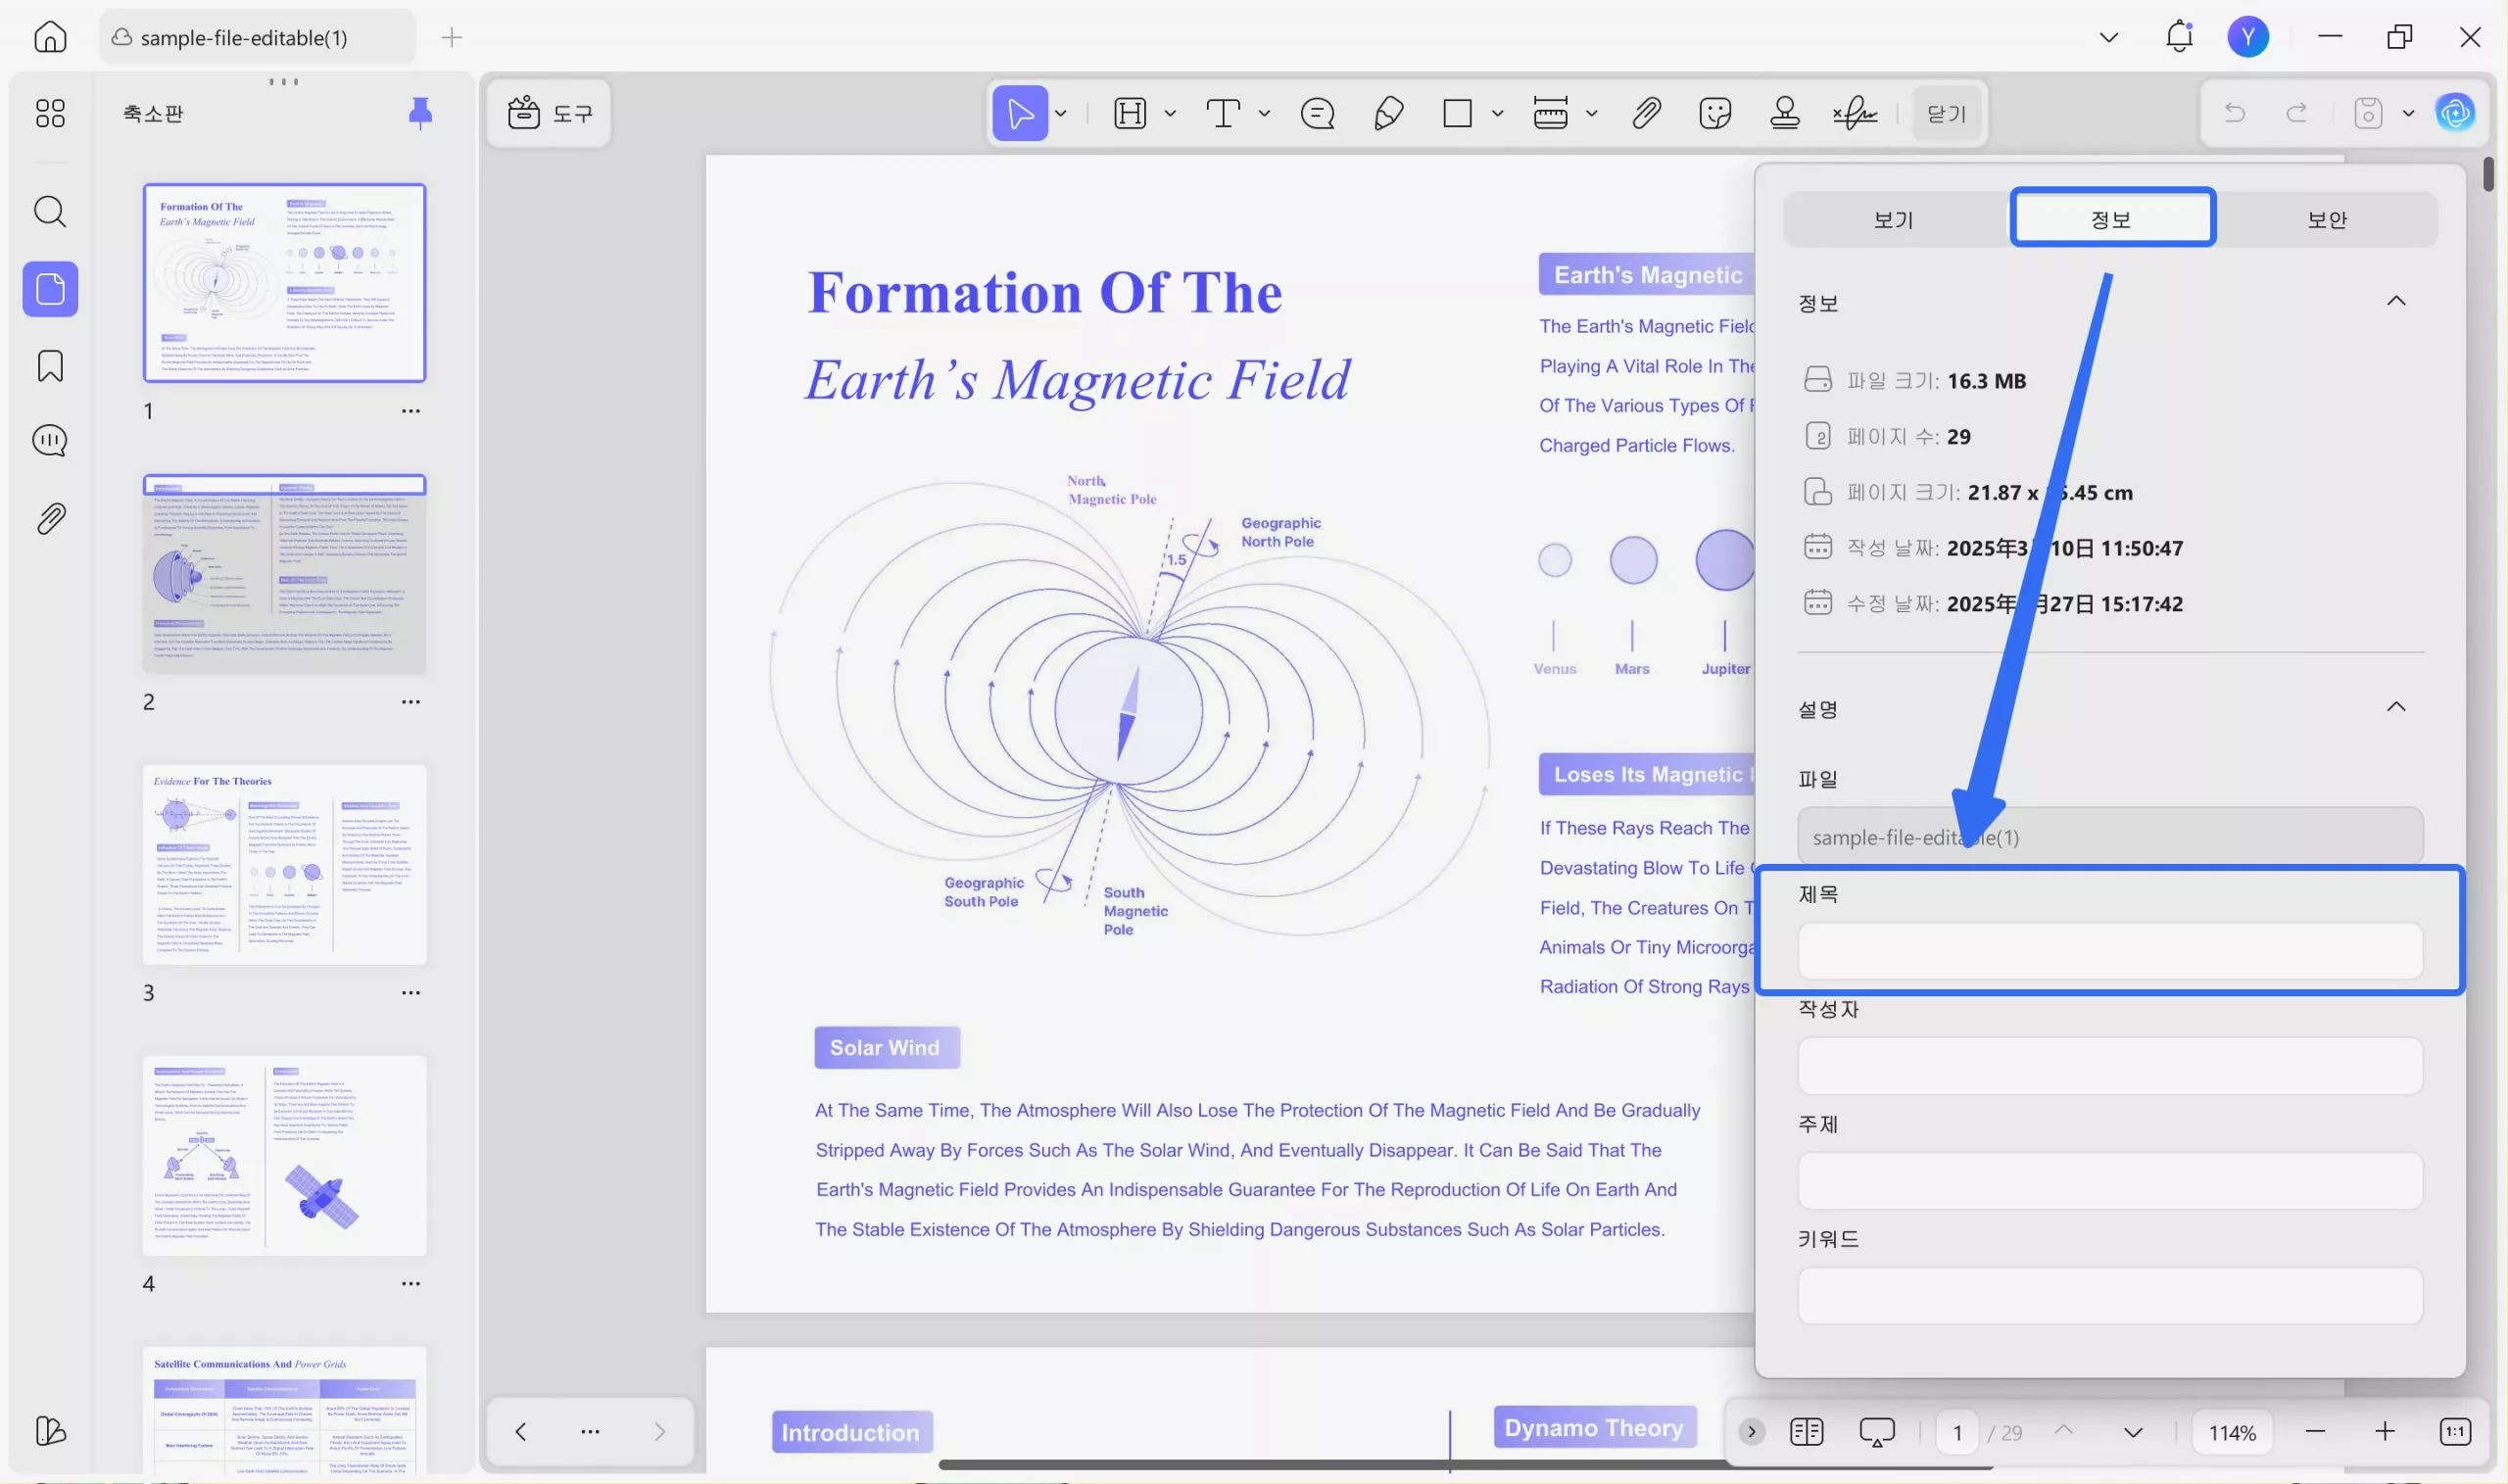
Task: Open the bookmarks panel
Action: 50,366
